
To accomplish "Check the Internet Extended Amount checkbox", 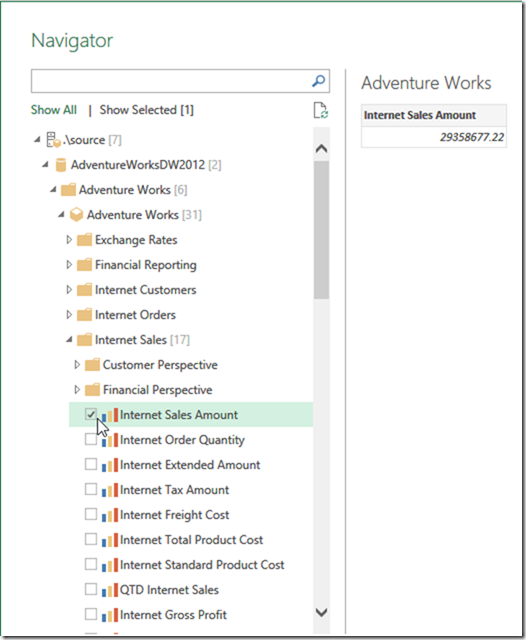I will coord(91,464).
